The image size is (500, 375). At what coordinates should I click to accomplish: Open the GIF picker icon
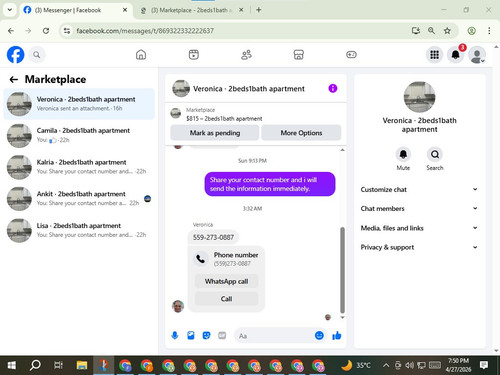pyautogui.click(x=222, y=335)
